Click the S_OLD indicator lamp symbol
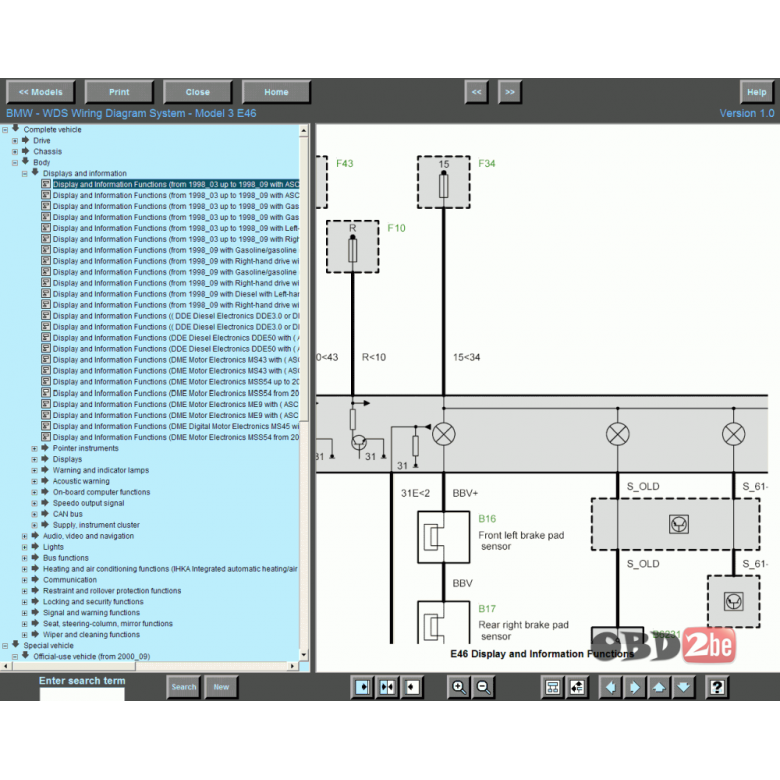This screenshot has width=780, height=780. (617, 434)
